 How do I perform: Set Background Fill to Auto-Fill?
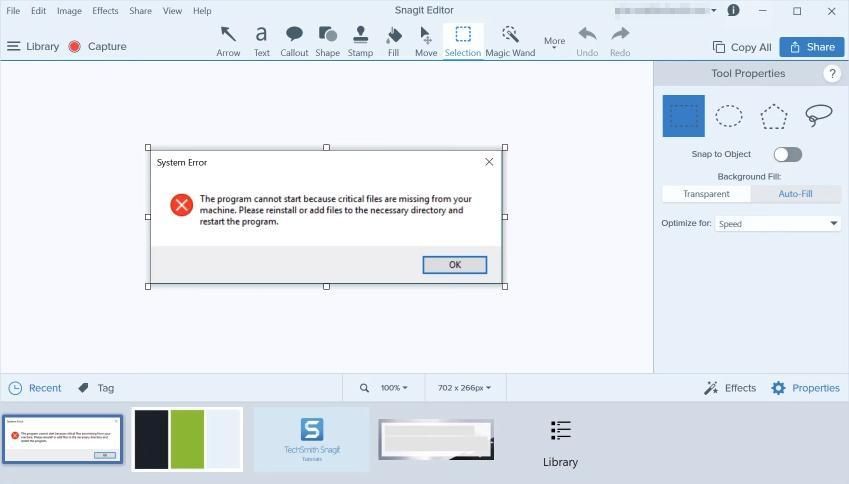[795, 194]
